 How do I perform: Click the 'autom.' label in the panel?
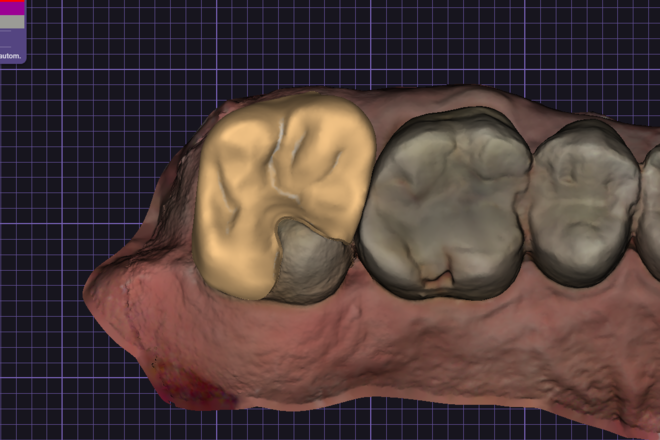[x=10, y=56]
